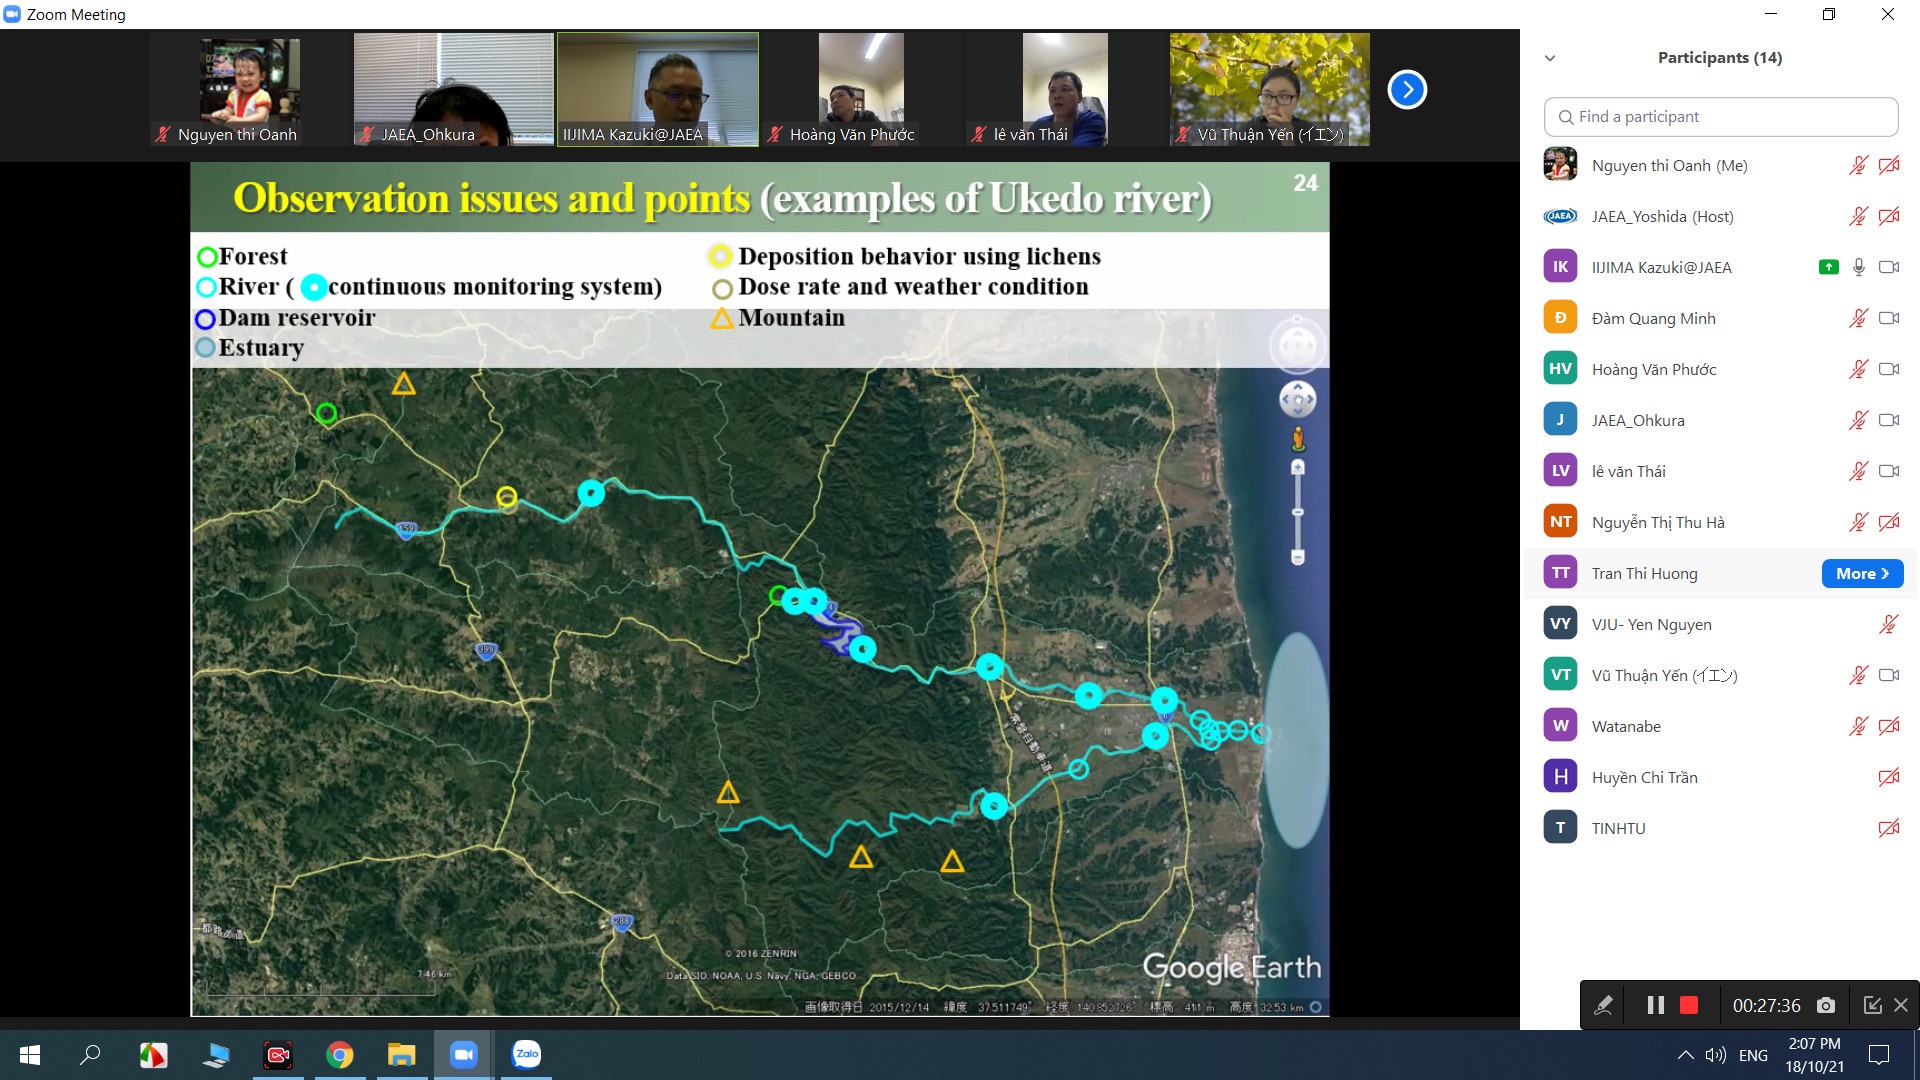Open More options for Tran Thi Huong
1920x1080 pixels.
[x=1862, y=573]
